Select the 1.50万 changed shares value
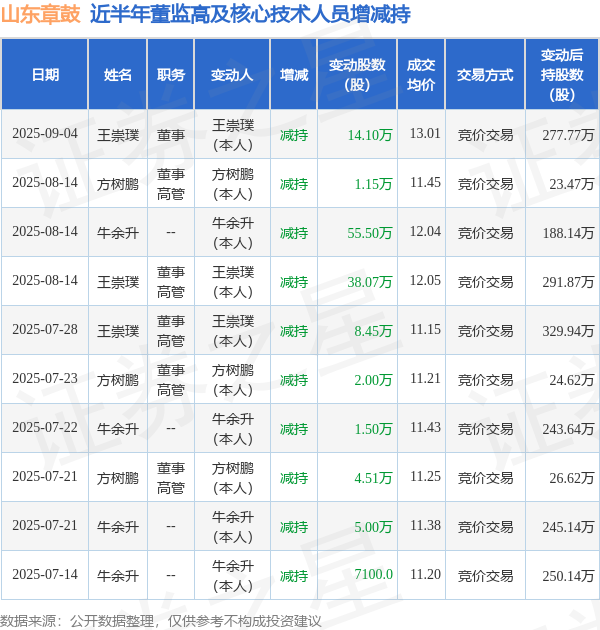This screenshot has height=630, width=600. pos(373,429)
